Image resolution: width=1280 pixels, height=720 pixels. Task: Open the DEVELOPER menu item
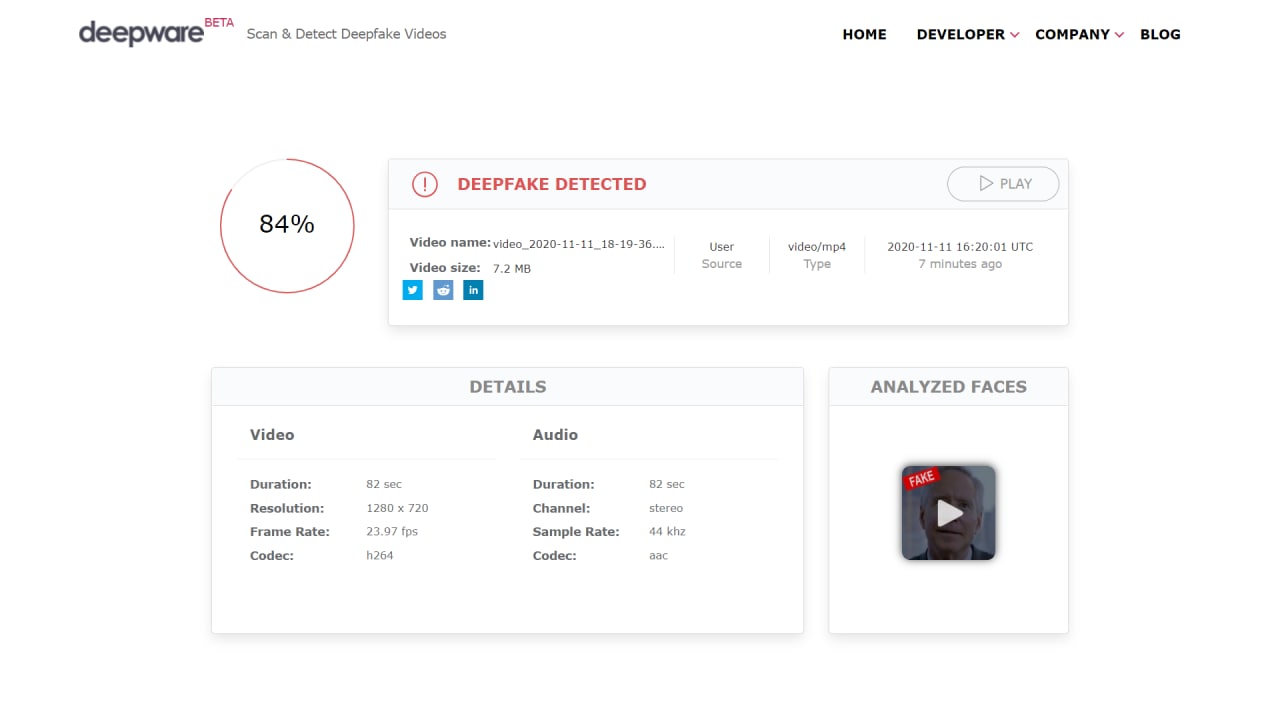click(960, 34)
